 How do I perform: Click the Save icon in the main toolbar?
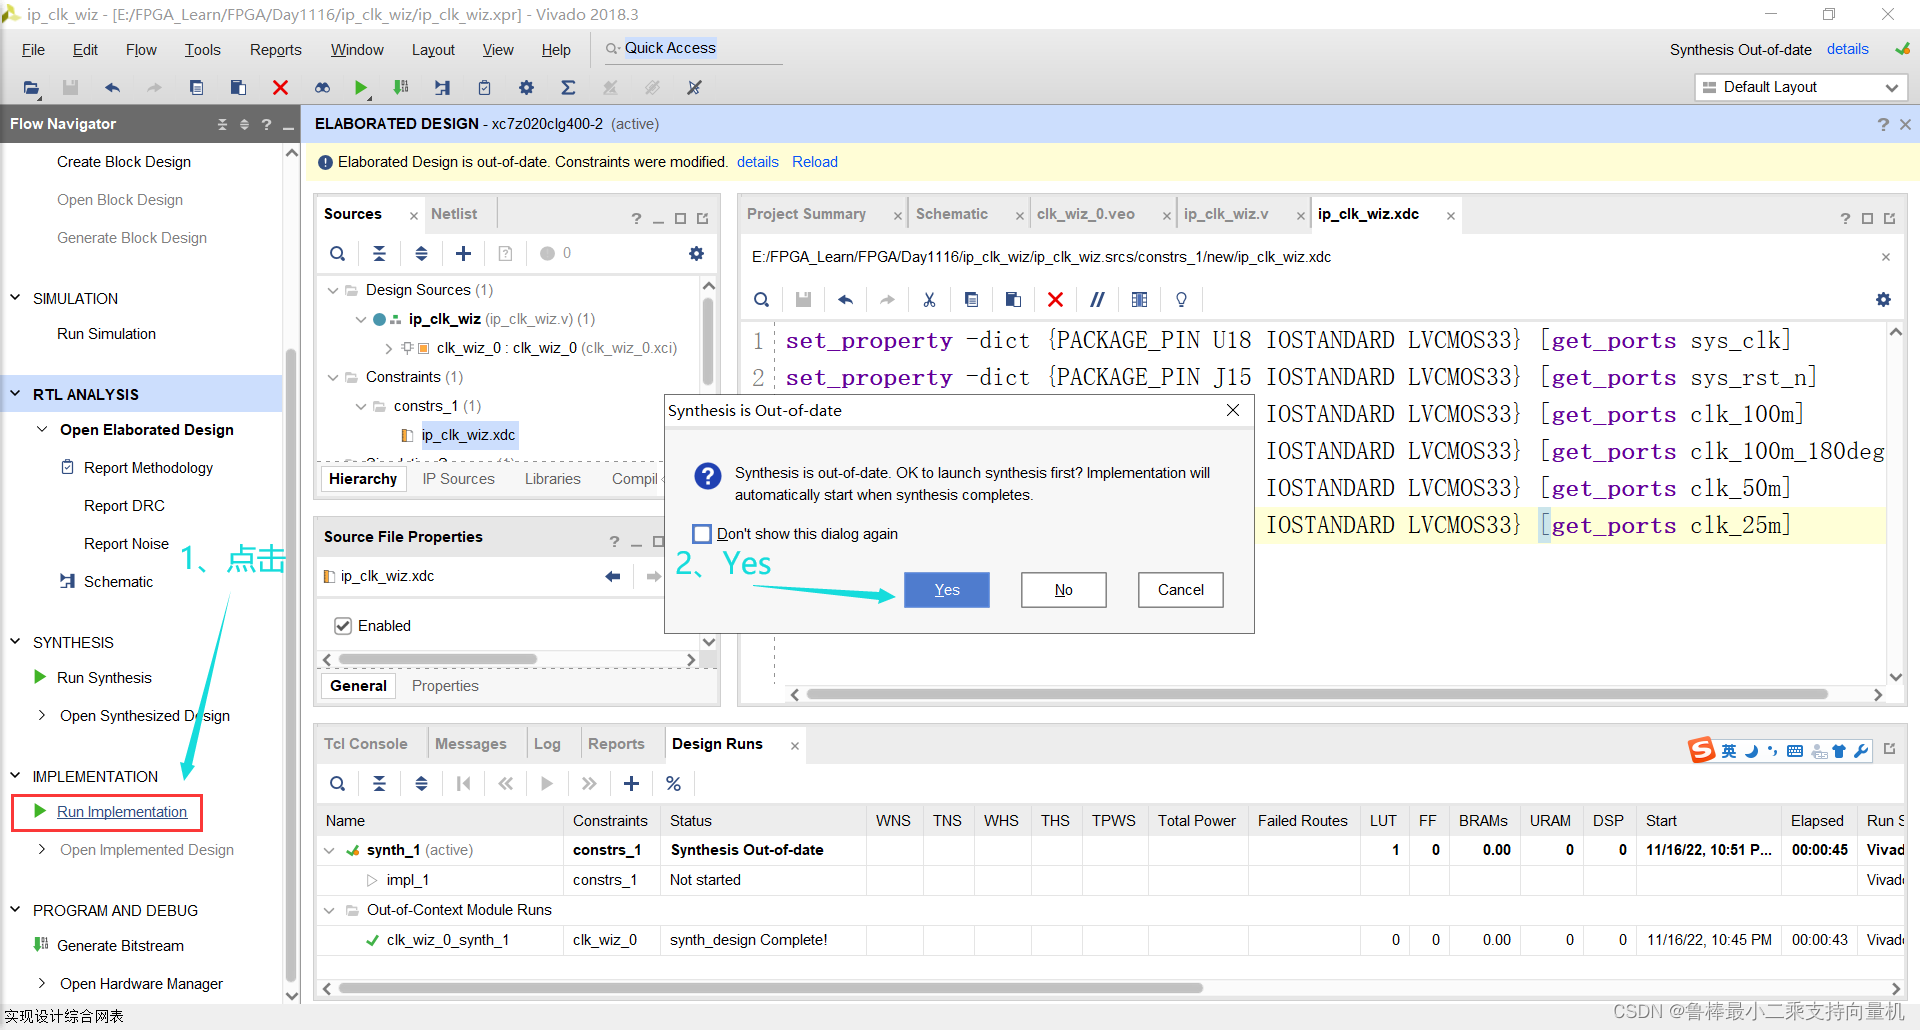pos(70,88)
